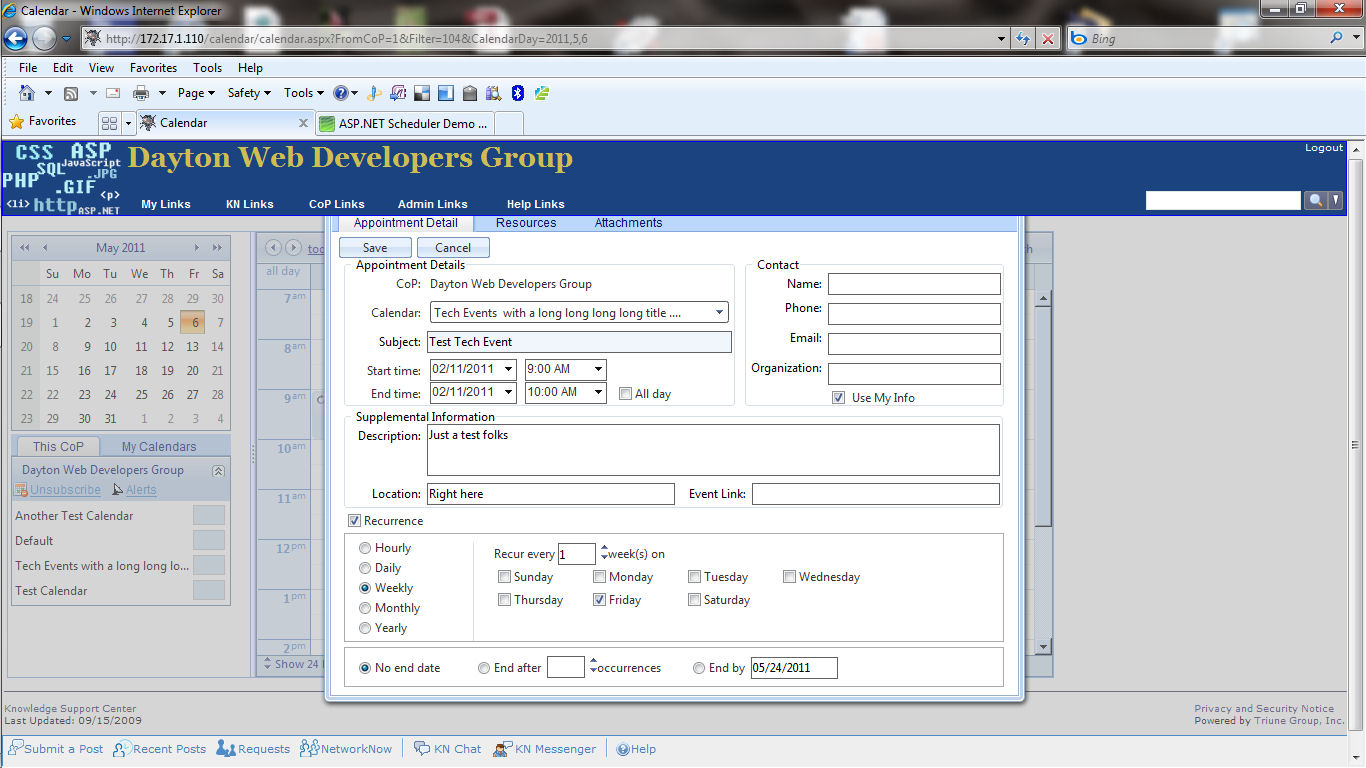Uncheck the Recurrence checkbox

point(354,521)
